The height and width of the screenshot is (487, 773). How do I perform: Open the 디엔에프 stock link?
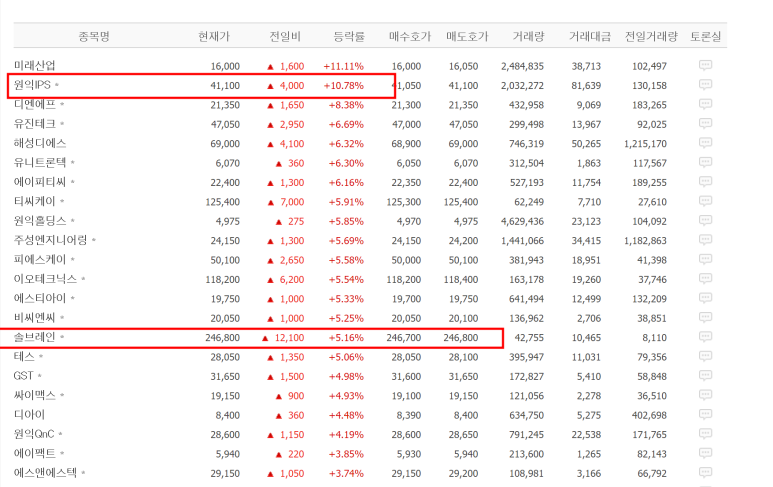(x=35, y=104)
